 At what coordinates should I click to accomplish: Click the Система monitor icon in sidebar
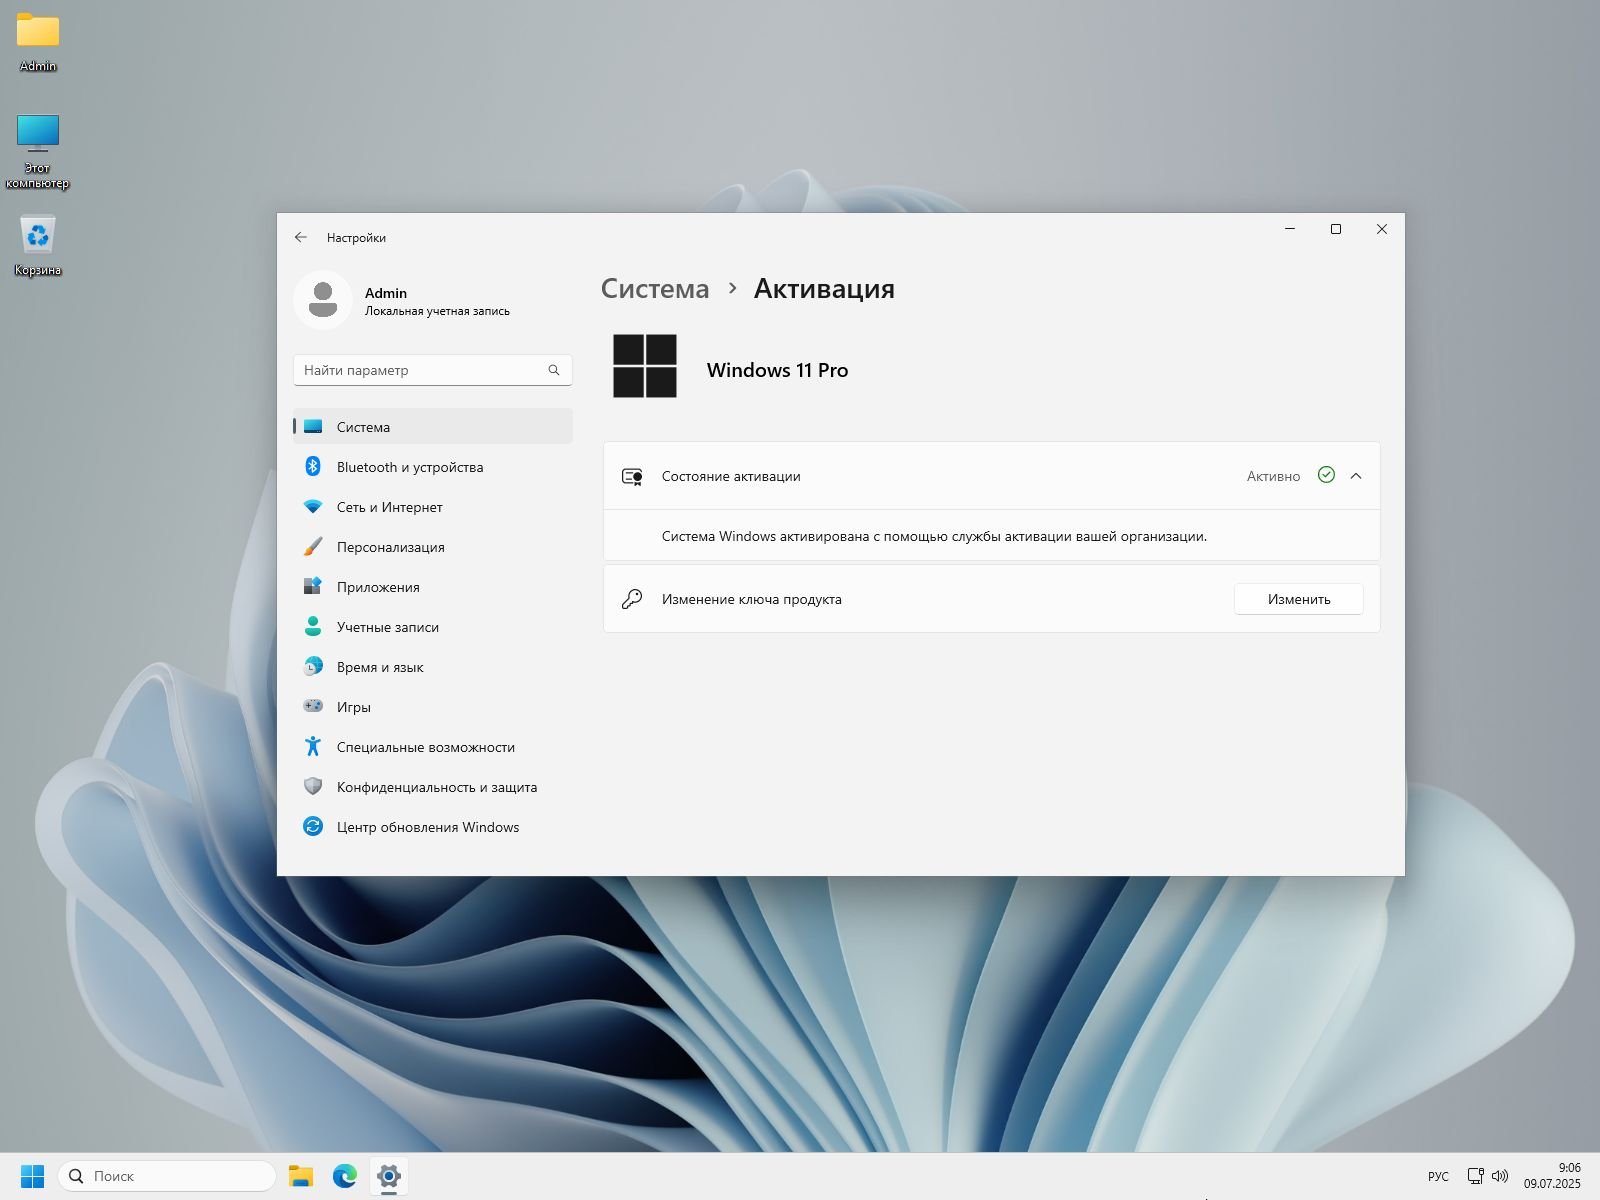coord(313,426)
